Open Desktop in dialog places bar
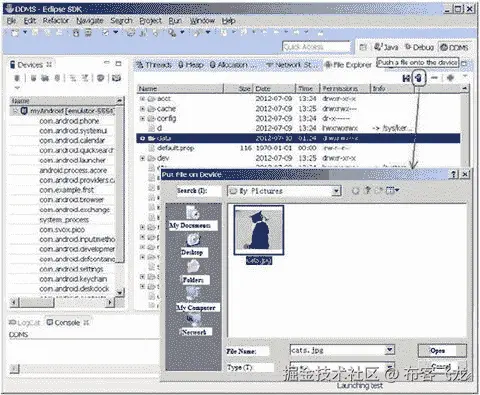Screen dimensions: 480x395 193,246
